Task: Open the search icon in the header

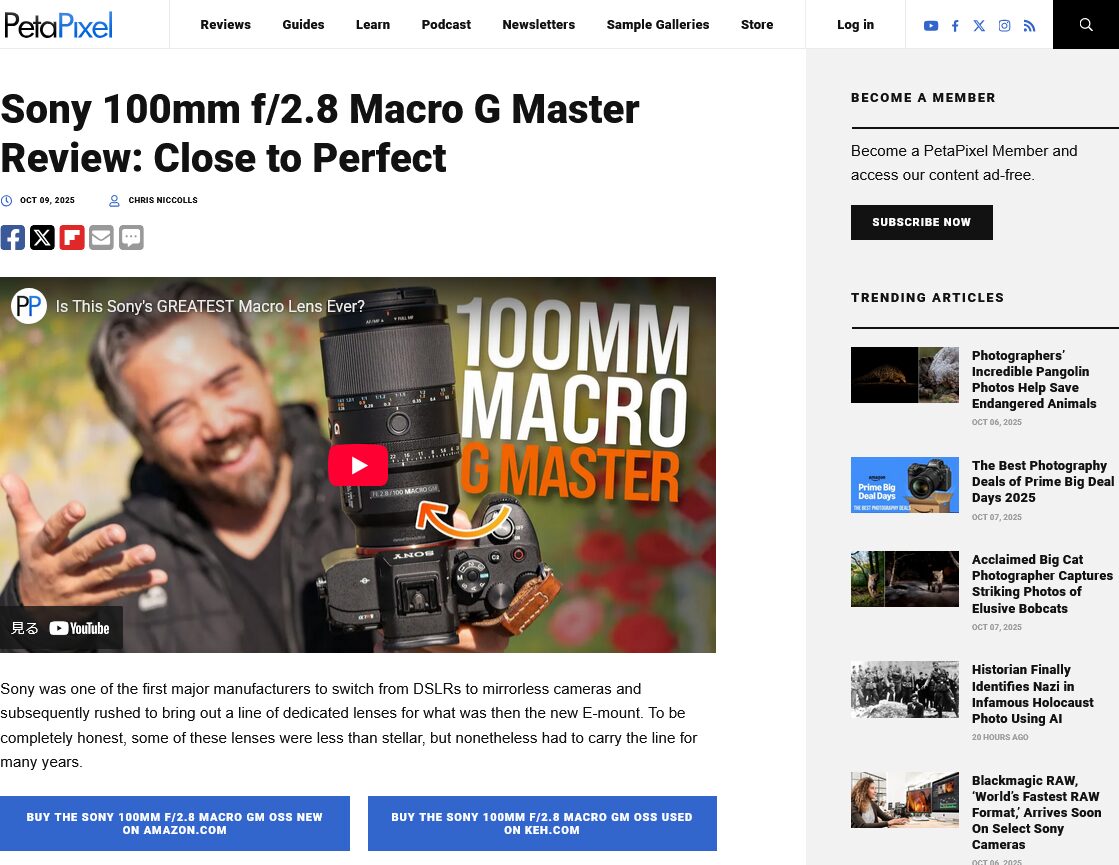Action: 1085,24
